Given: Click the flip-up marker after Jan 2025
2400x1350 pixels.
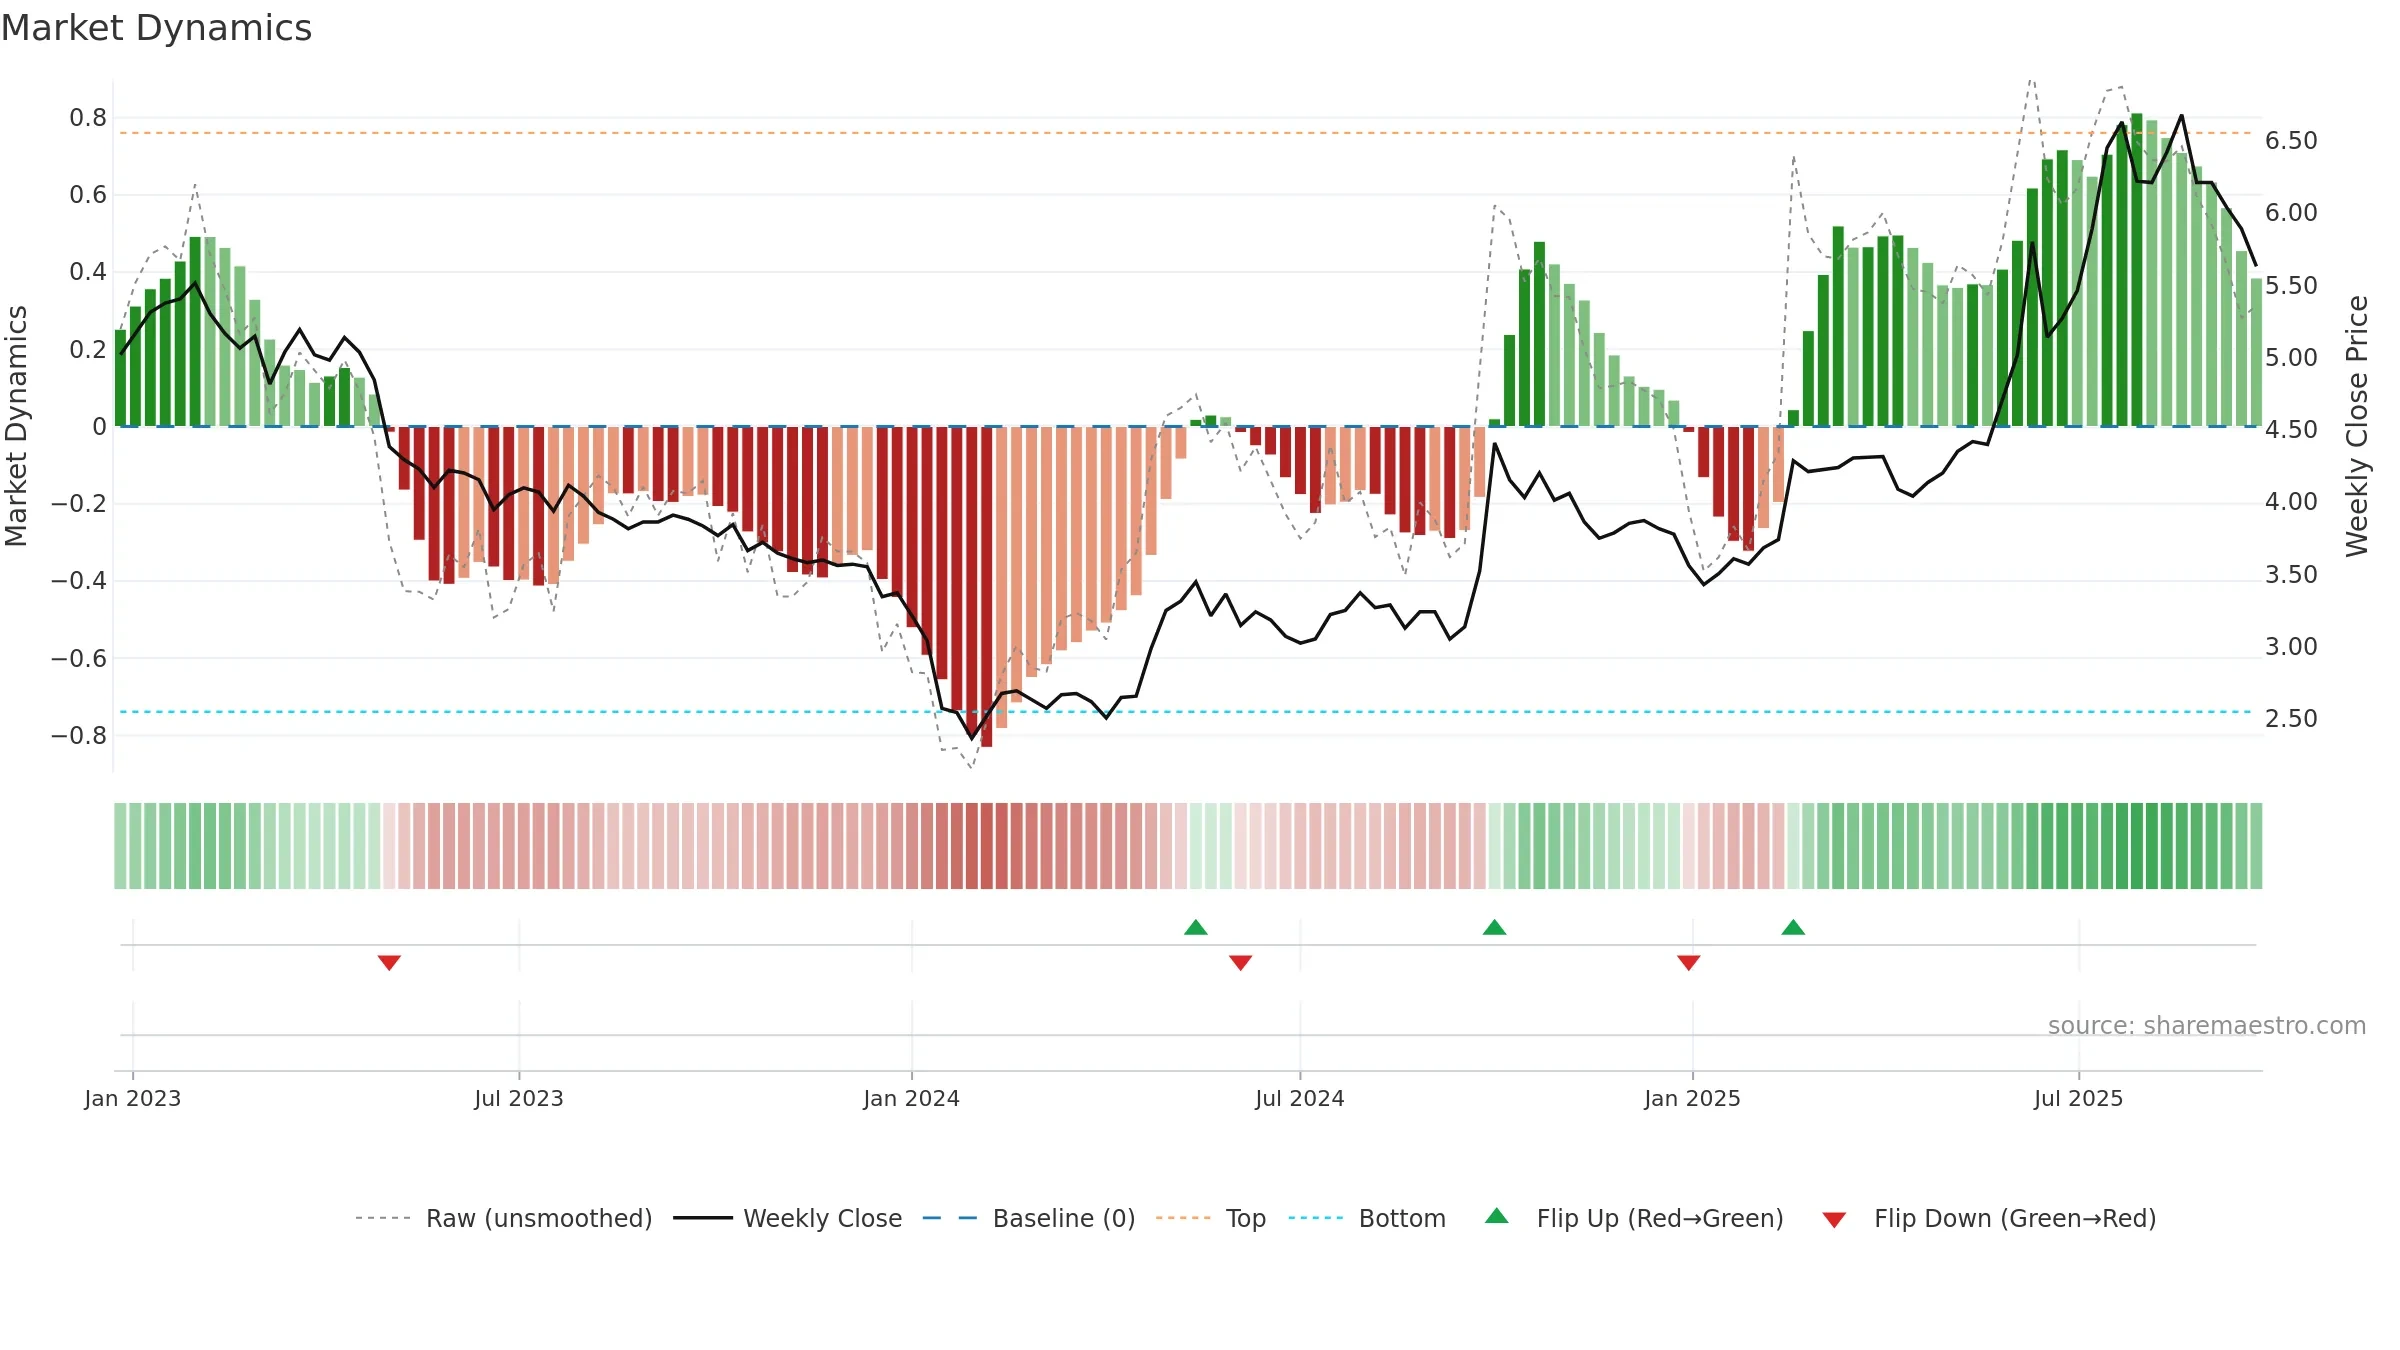Looking at the screenshot, I should click(x=1793, y=927).
